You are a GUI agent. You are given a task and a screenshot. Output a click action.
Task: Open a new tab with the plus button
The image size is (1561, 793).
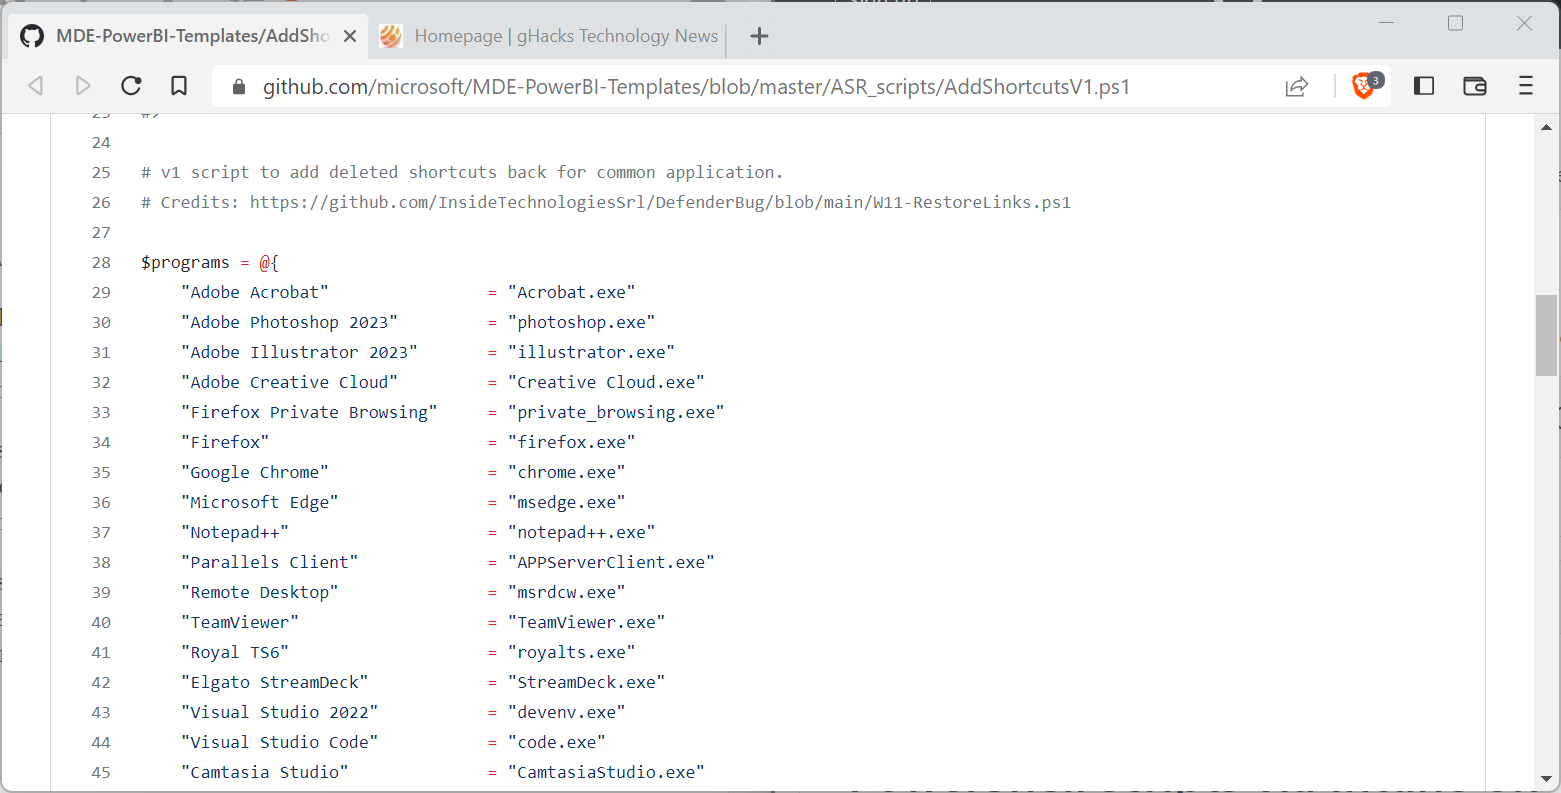[x=759, y=36]
